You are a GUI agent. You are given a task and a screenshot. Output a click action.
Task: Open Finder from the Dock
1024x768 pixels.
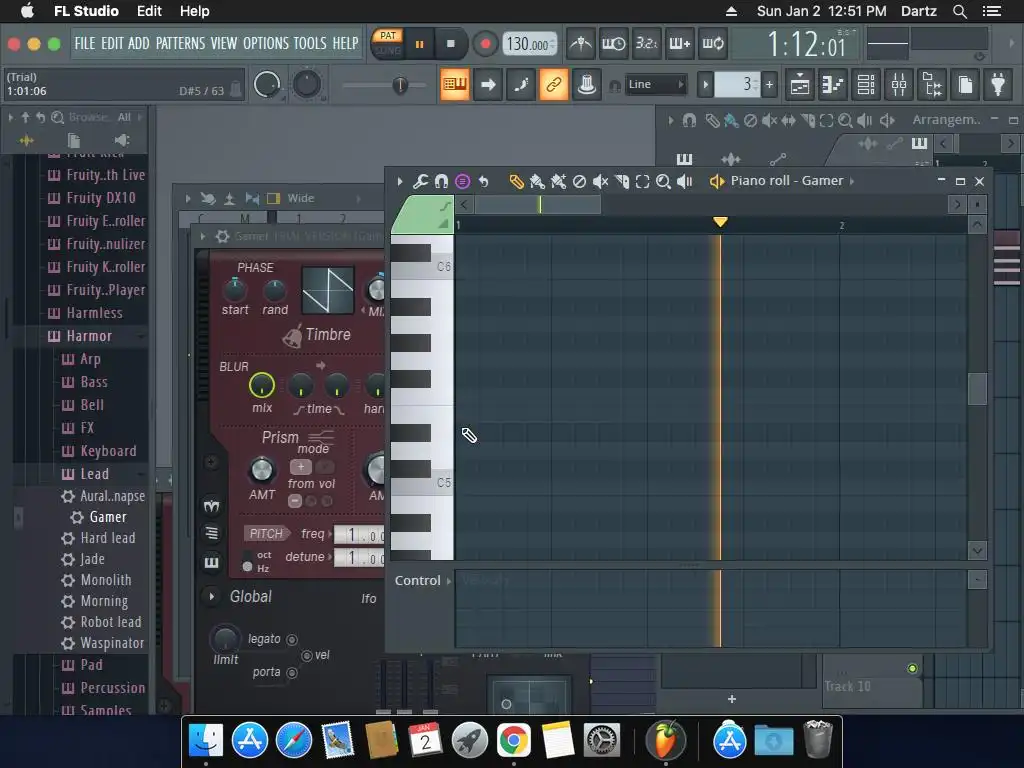(206, 740)
